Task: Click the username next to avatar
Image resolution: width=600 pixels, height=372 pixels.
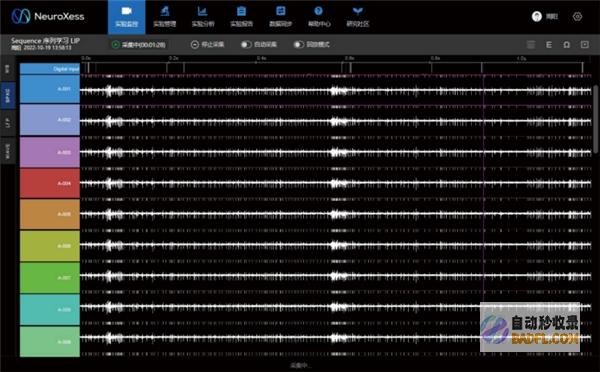Action: click(x=551, y=16)
